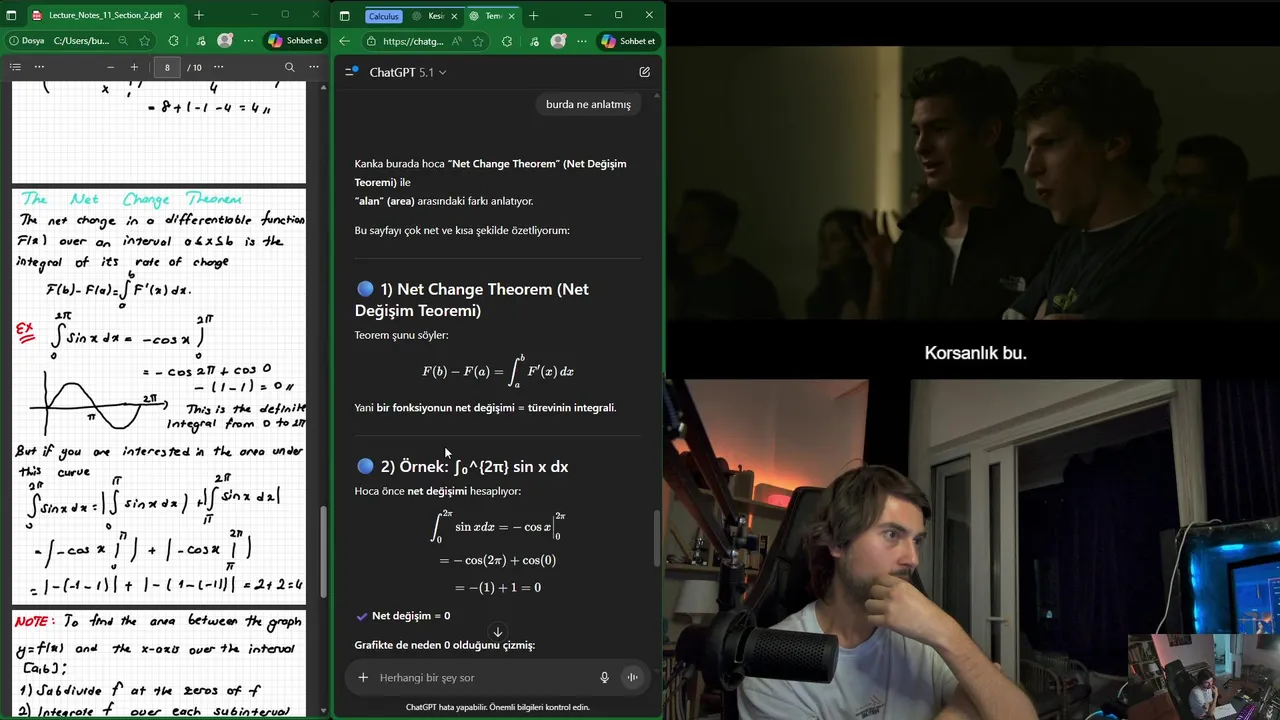Close the Kesir tab
The width and height of the screenshot is (1280, 720).
click(x=454, y=16)
